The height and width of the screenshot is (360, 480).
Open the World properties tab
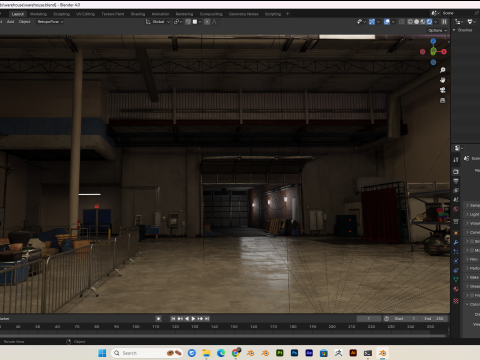click(x=456, y=209)
